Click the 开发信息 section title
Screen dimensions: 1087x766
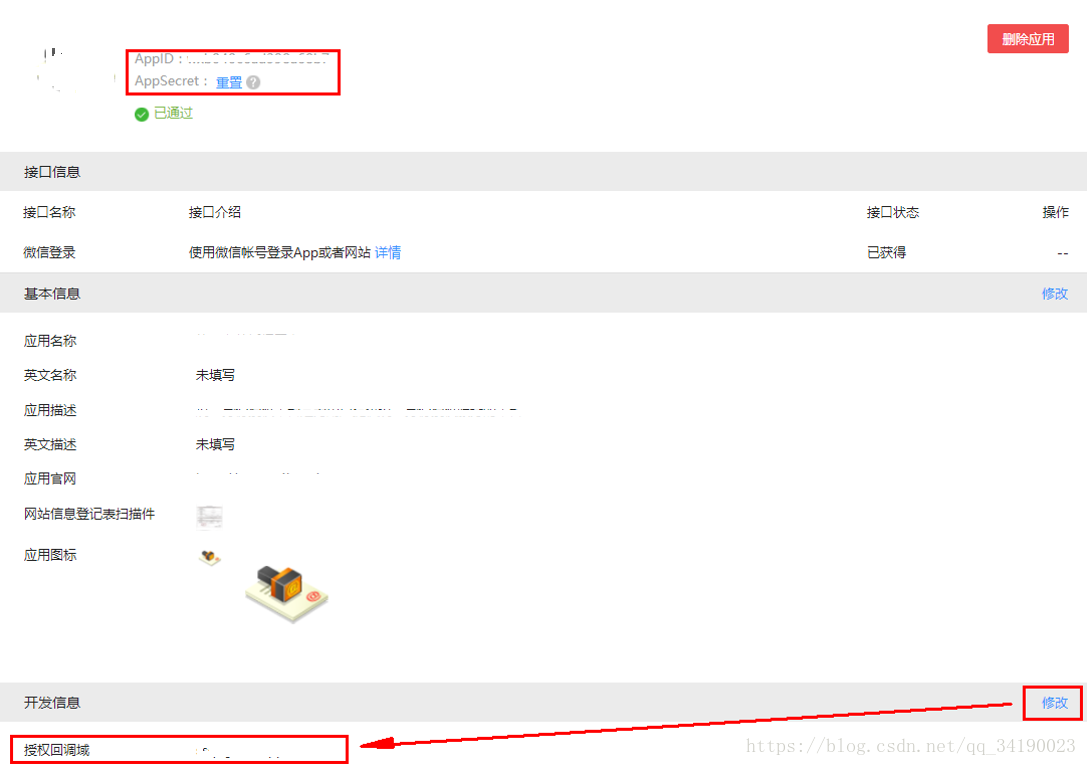[52, 703]
